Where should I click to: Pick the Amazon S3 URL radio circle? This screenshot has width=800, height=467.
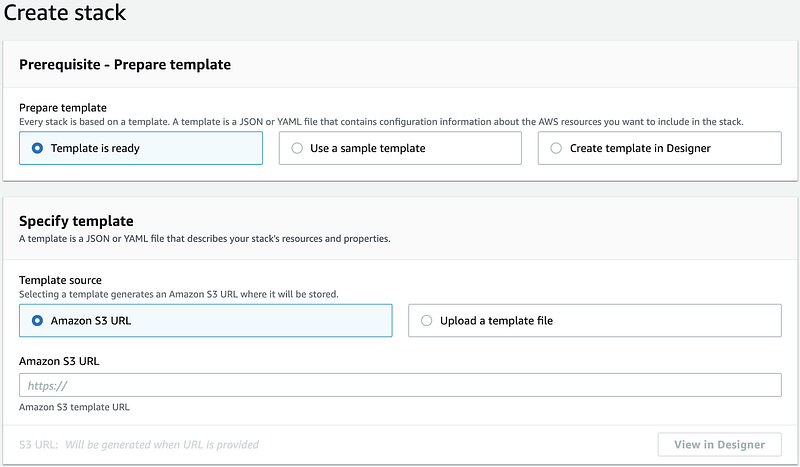click(x=37, y=321)
